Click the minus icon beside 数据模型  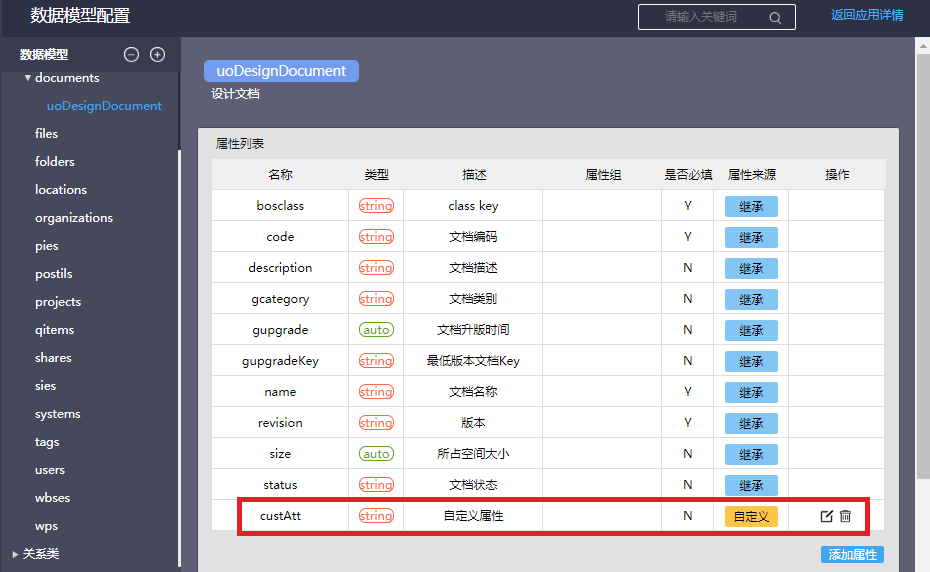click(x=131, y=55)
